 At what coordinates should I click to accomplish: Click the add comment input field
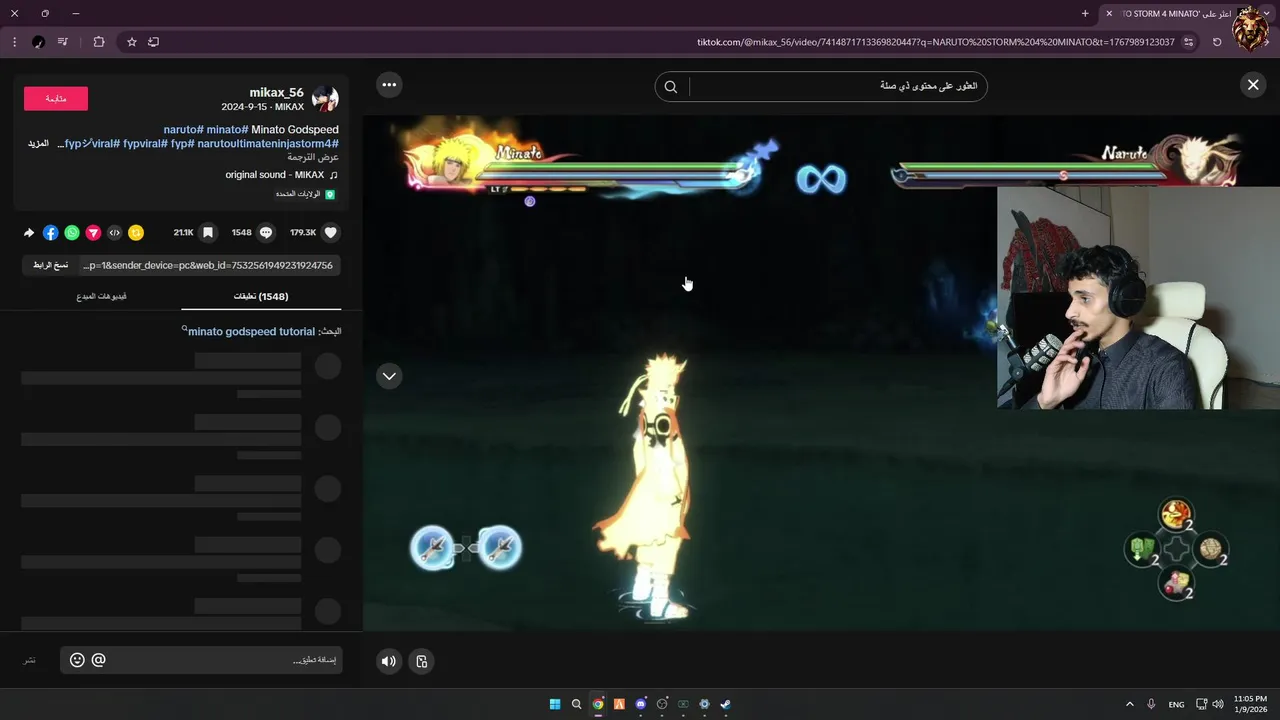(200, 660)
